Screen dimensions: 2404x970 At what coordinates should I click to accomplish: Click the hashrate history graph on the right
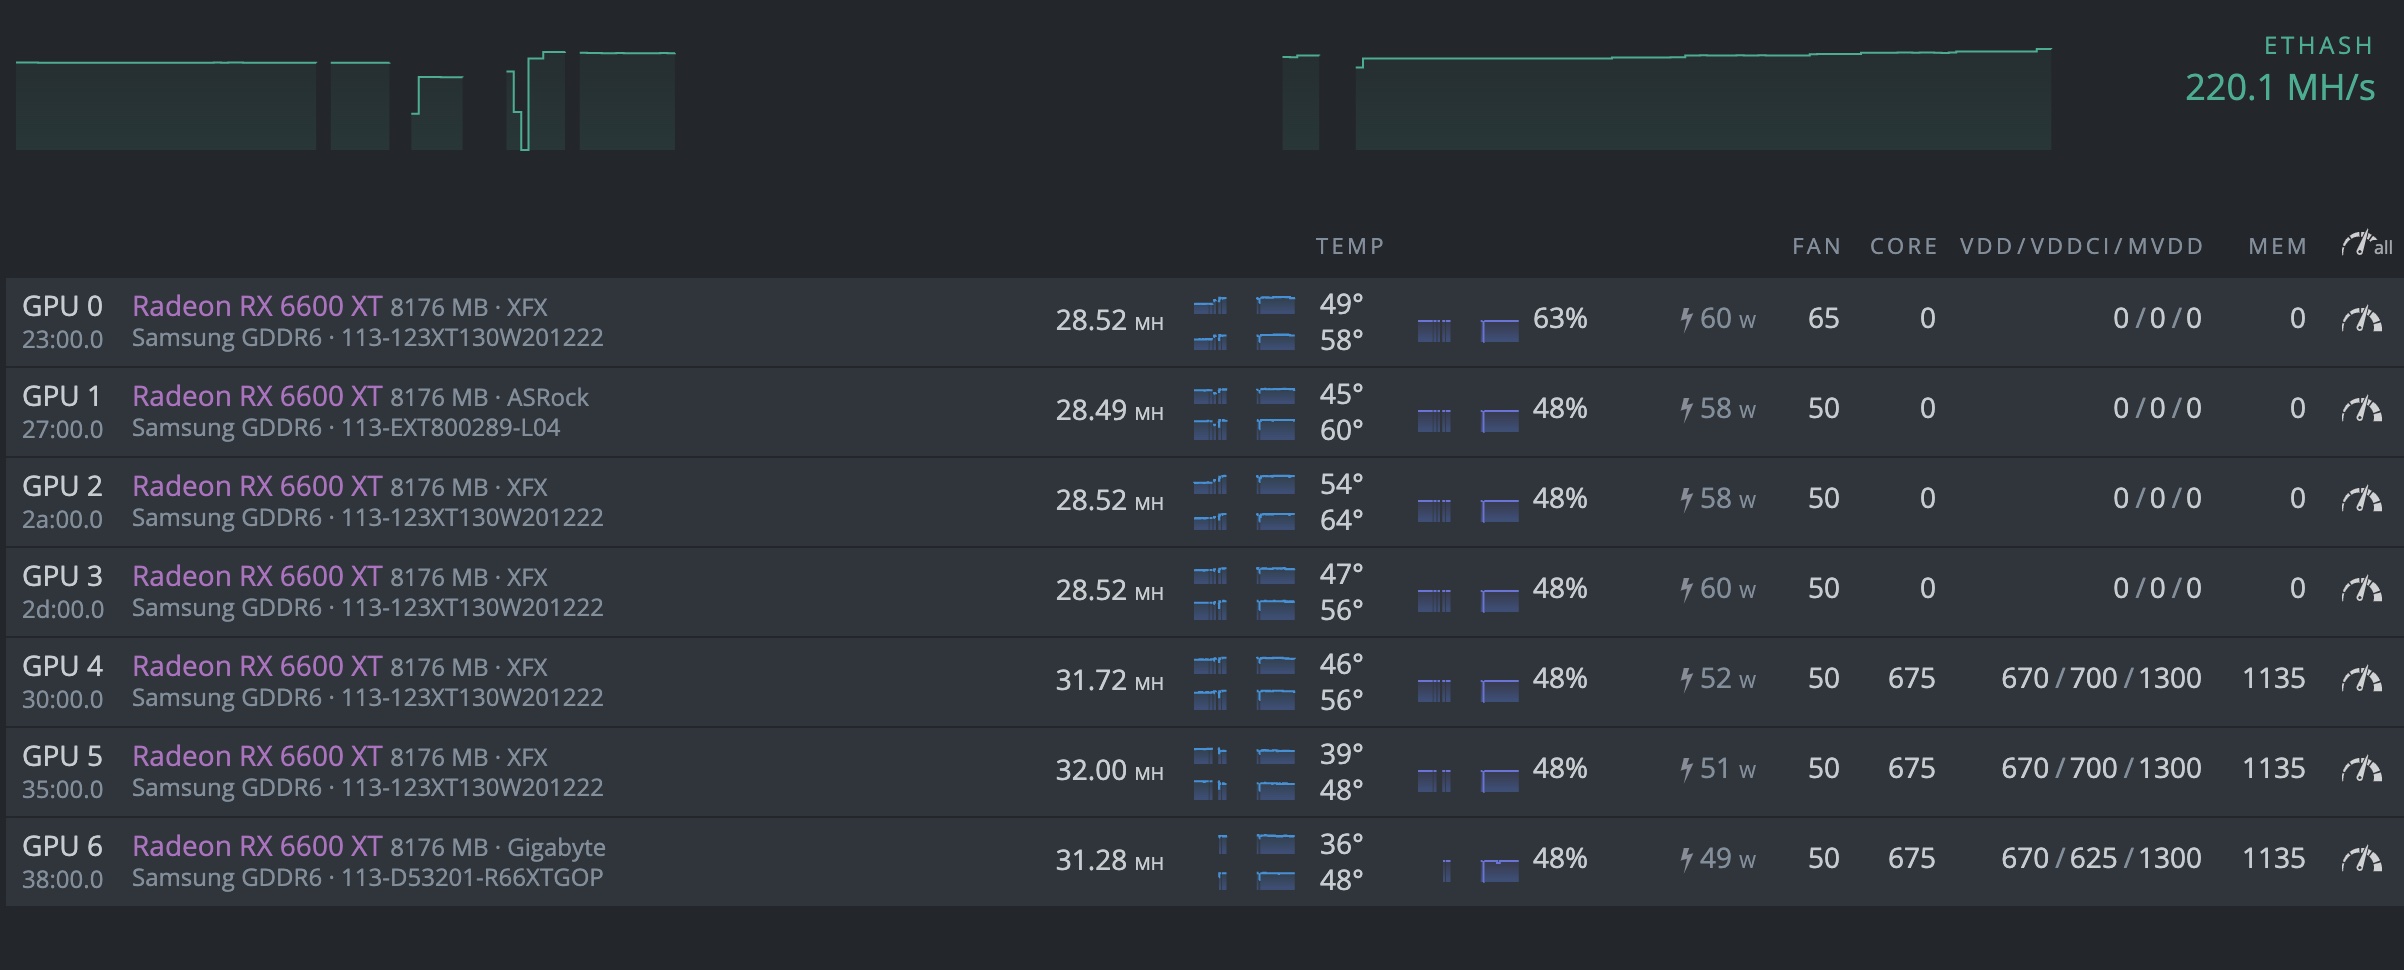[1702, 102]
